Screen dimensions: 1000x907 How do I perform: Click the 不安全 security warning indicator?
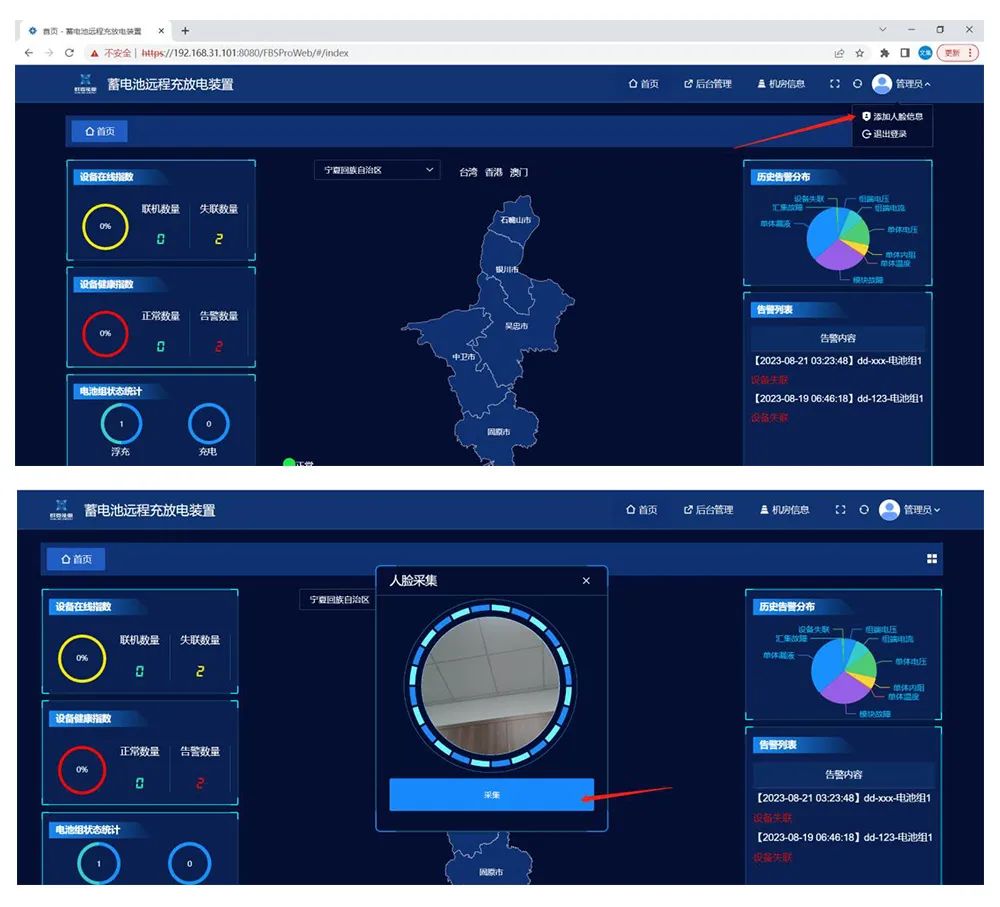pyautogui.click(x=111, y=53)
